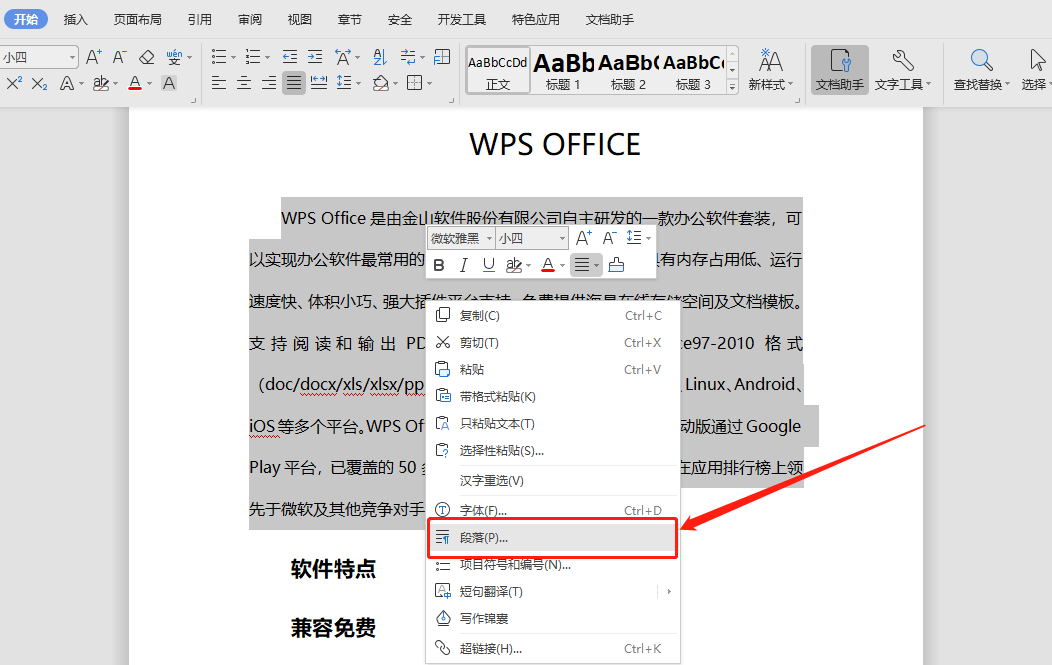The image size is (1052, 665).
Task: Click the show/hide paragraph marks icon
Action: point(407,57)
